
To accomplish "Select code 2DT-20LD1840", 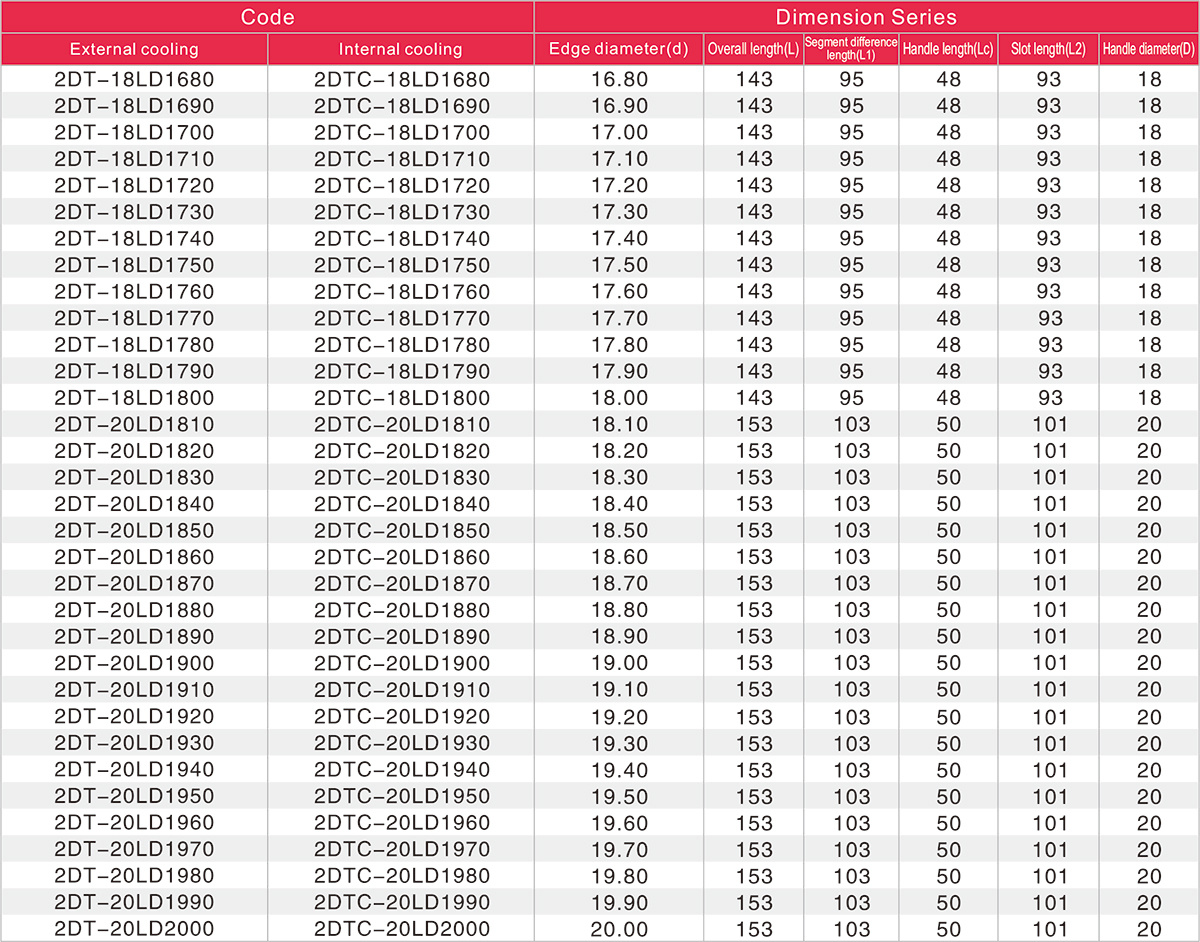I will [134, 503].
